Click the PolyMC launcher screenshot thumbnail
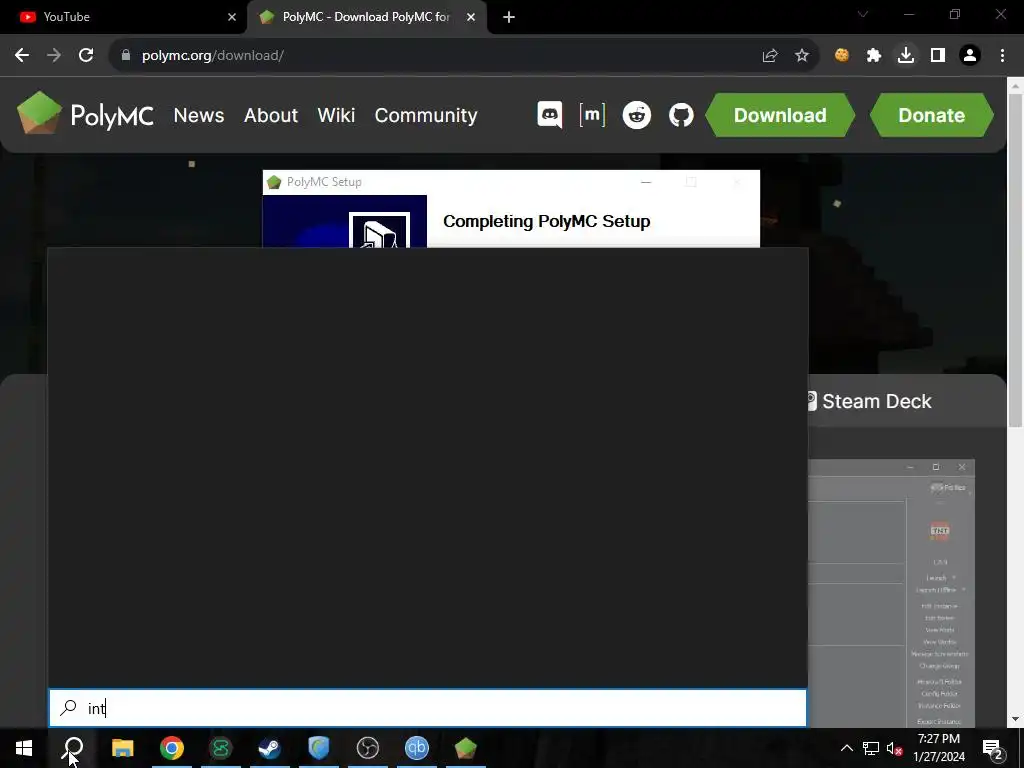The image size is (1024, 768). point(891,593)
